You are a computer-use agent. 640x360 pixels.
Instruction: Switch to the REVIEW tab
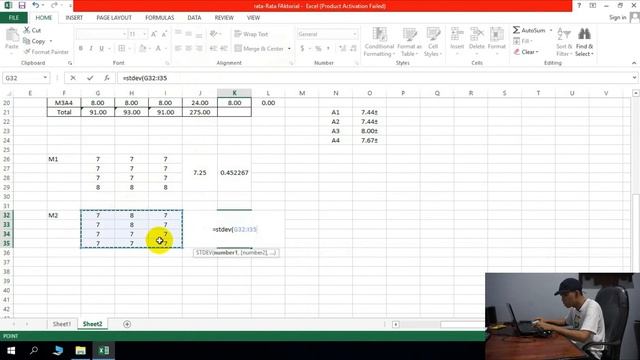pos(224,18)
